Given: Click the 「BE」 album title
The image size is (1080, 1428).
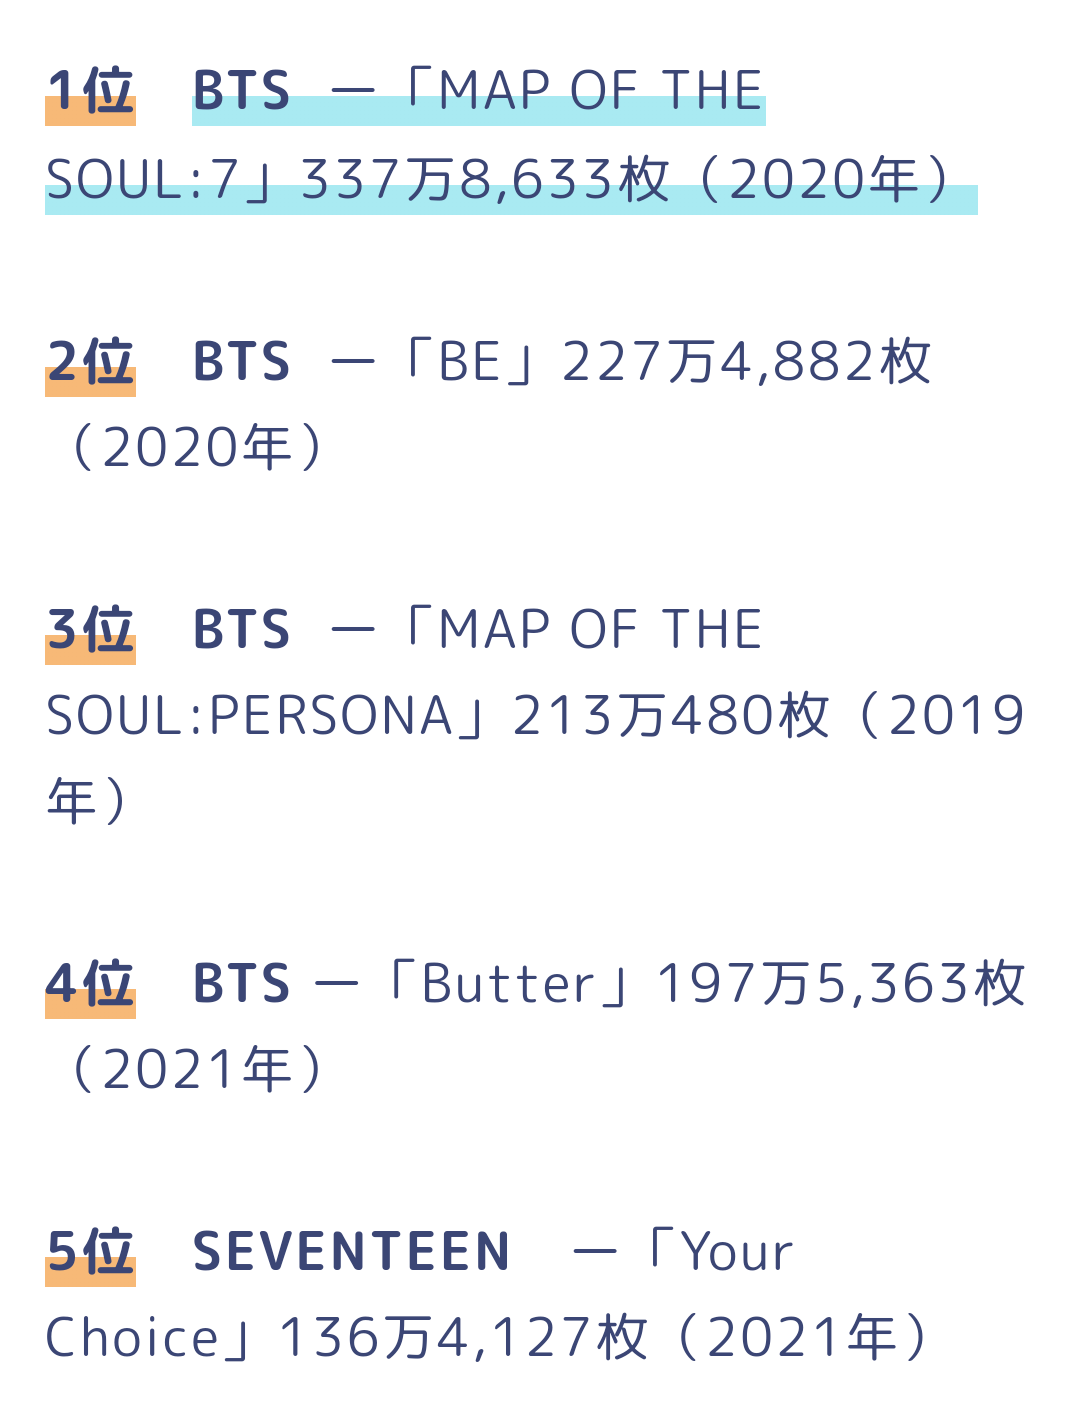Looking at the screenshot, I should [x=470, y=362].
